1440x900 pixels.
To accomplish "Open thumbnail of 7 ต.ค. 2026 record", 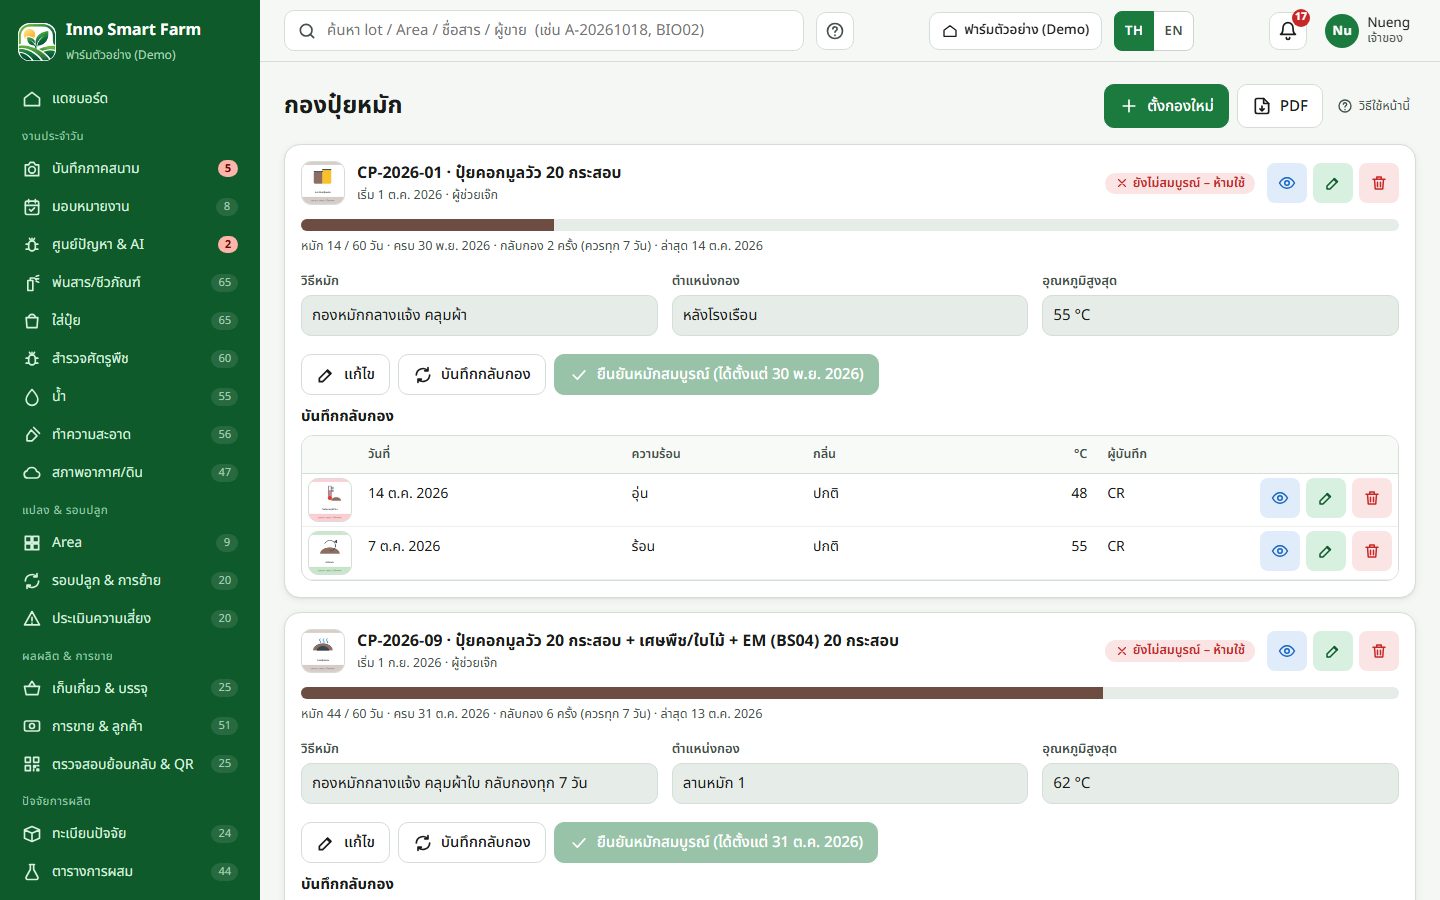I will click(x=330, y=553).
